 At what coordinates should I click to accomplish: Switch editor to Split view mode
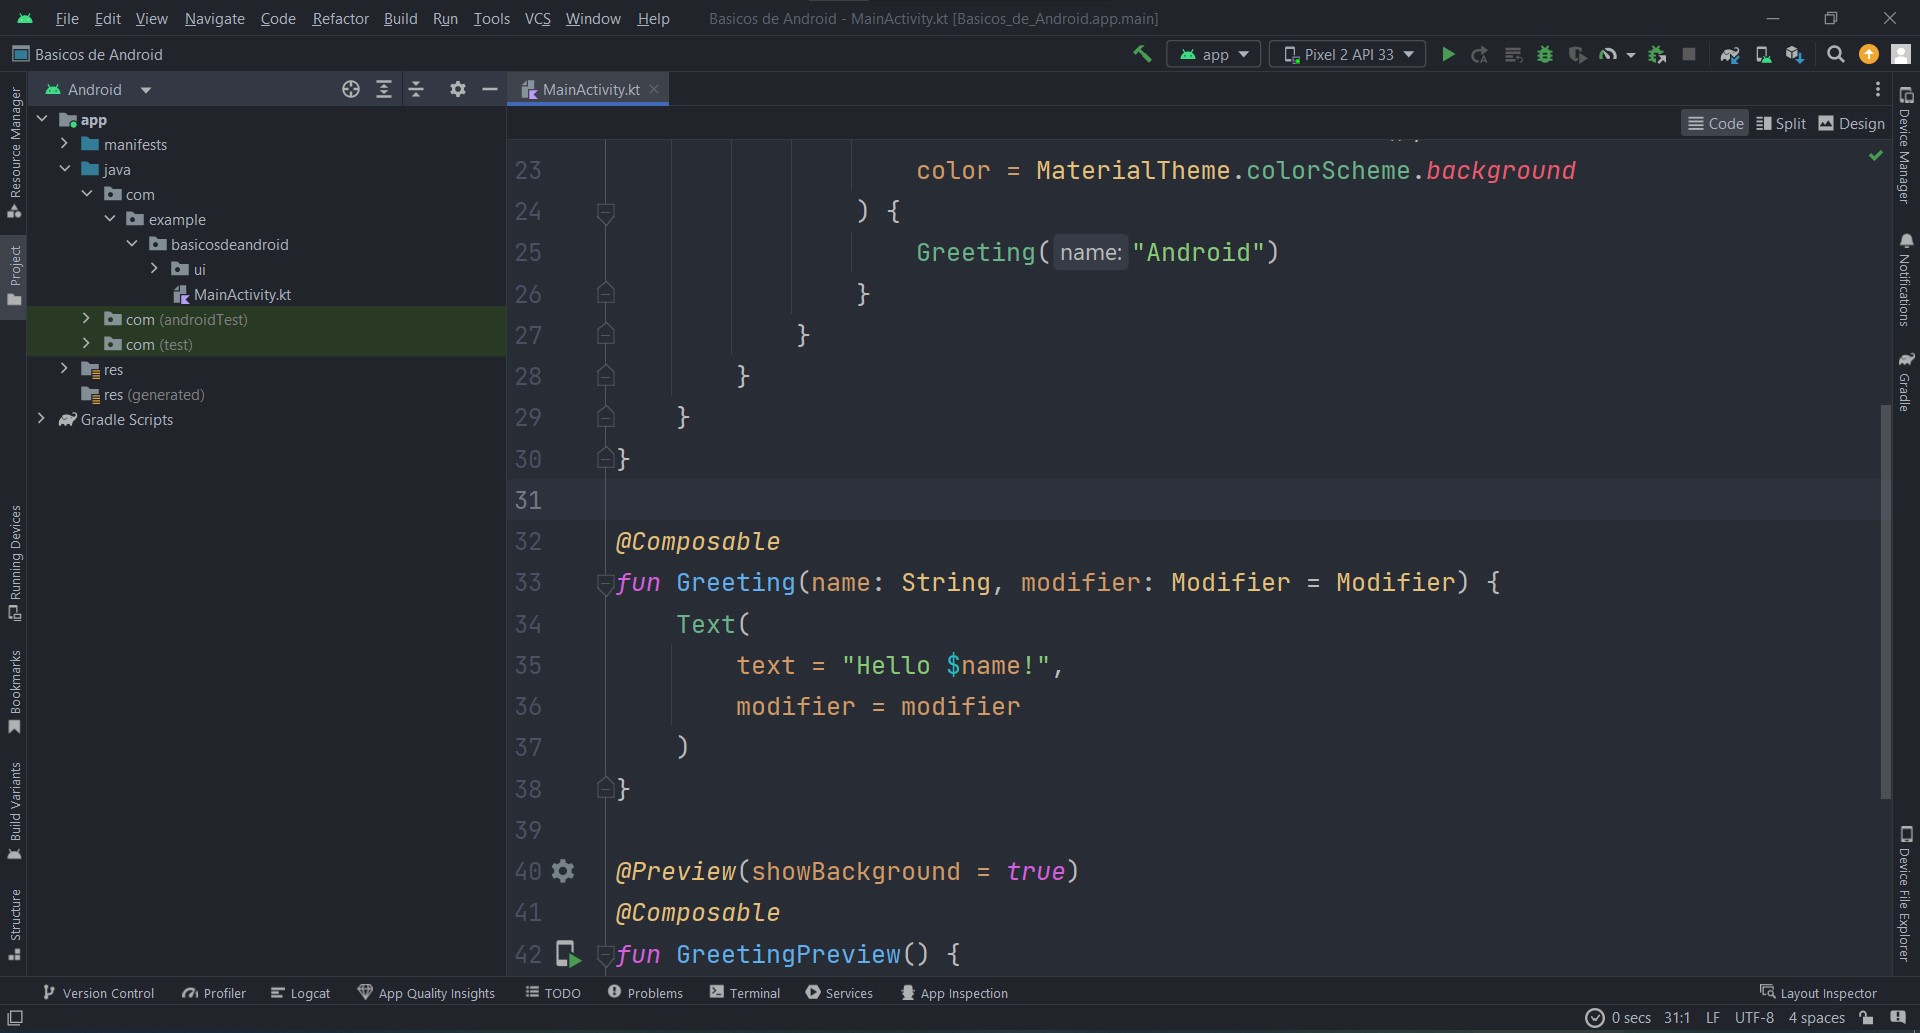click(x=1780, y=123)
